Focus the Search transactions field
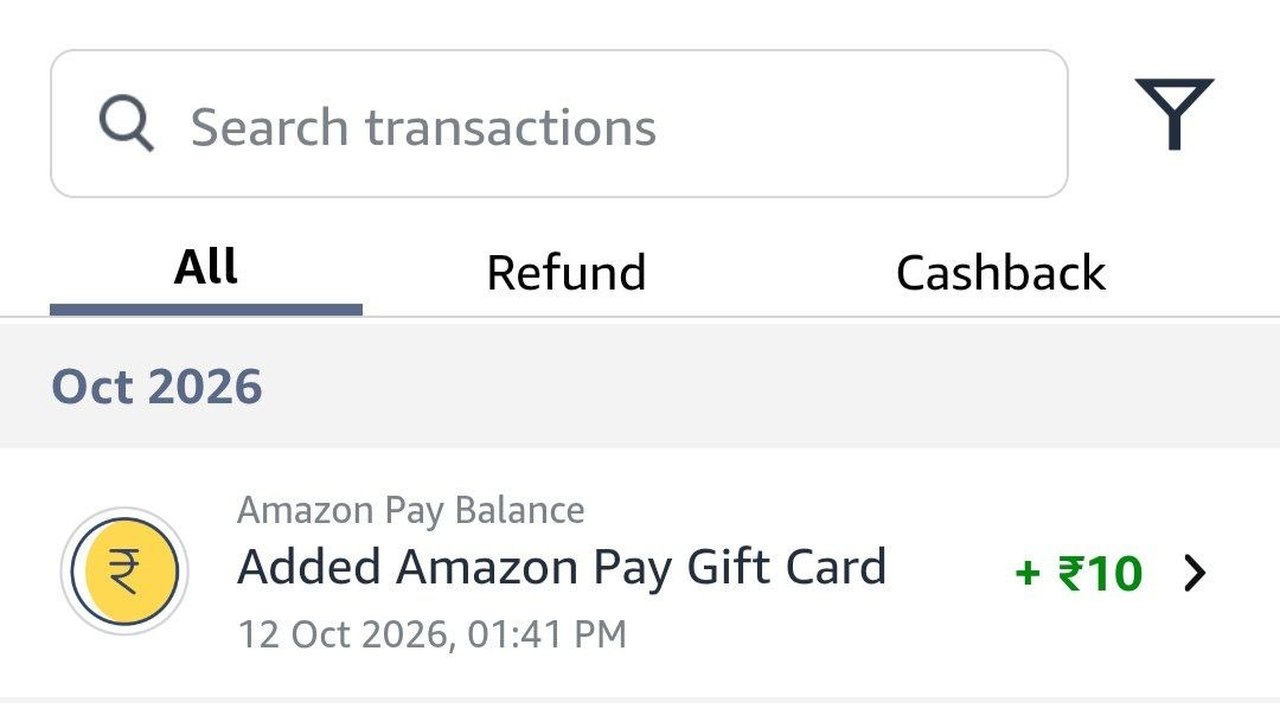 coord(559,123)
